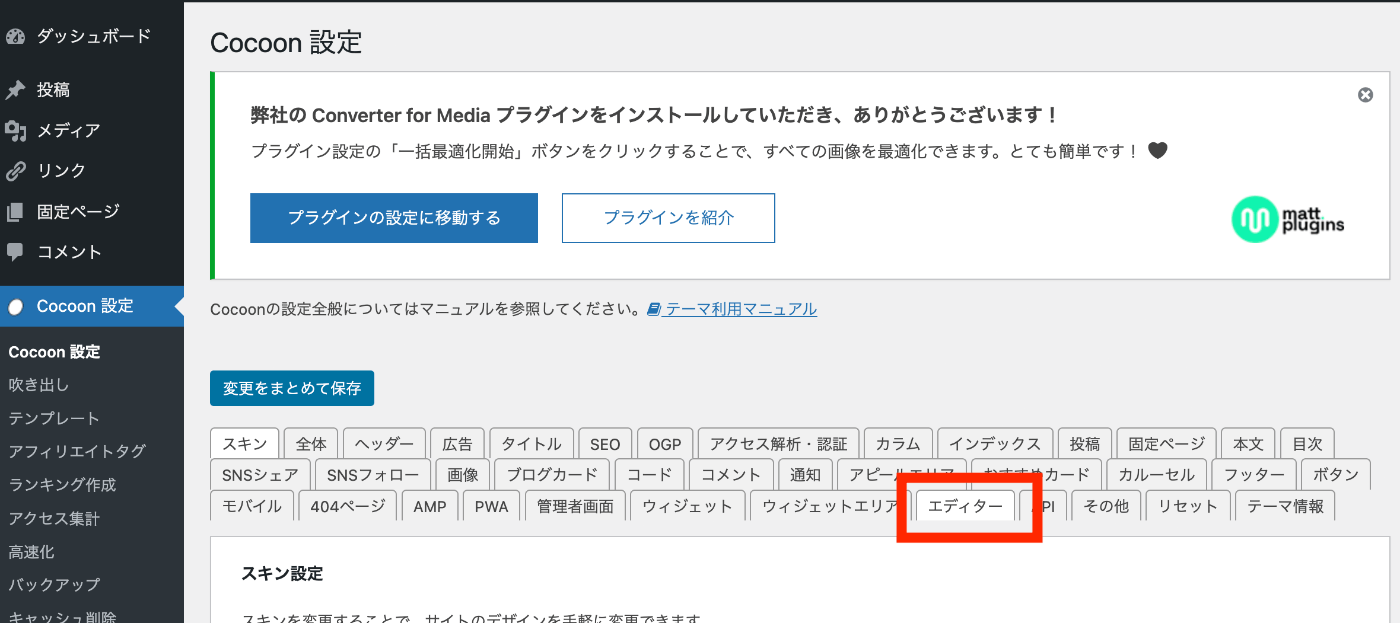Switch to SNSシェア tab

(x=260, y=475)
